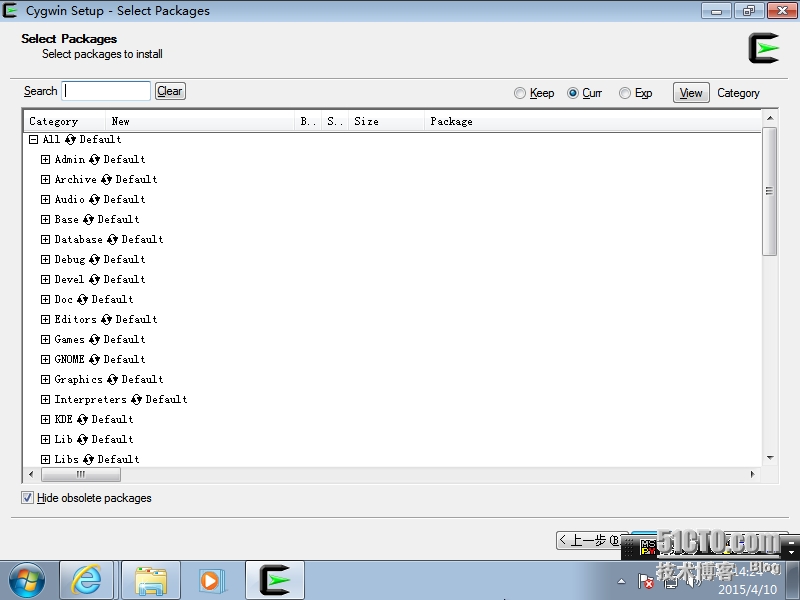Cycle install action icon for Database
The width and height of the screenshot is (800, 600).
click(x=112, y=239)
